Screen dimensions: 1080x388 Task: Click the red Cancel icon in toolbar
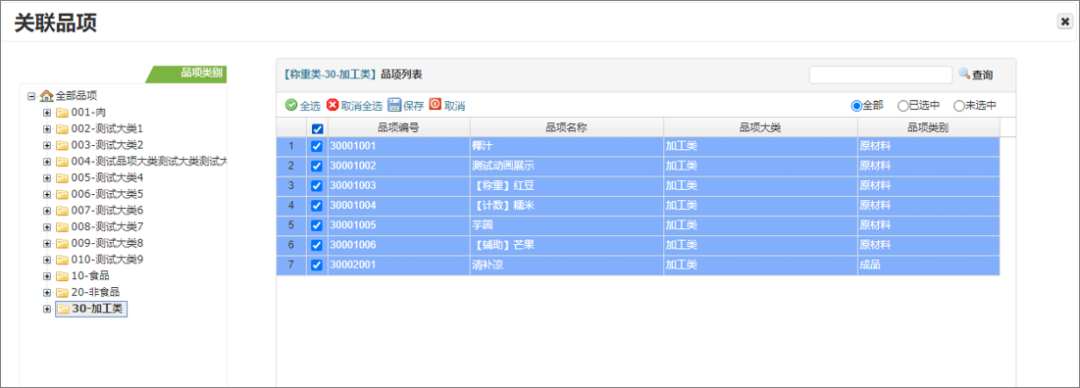[x=435, y=104]
